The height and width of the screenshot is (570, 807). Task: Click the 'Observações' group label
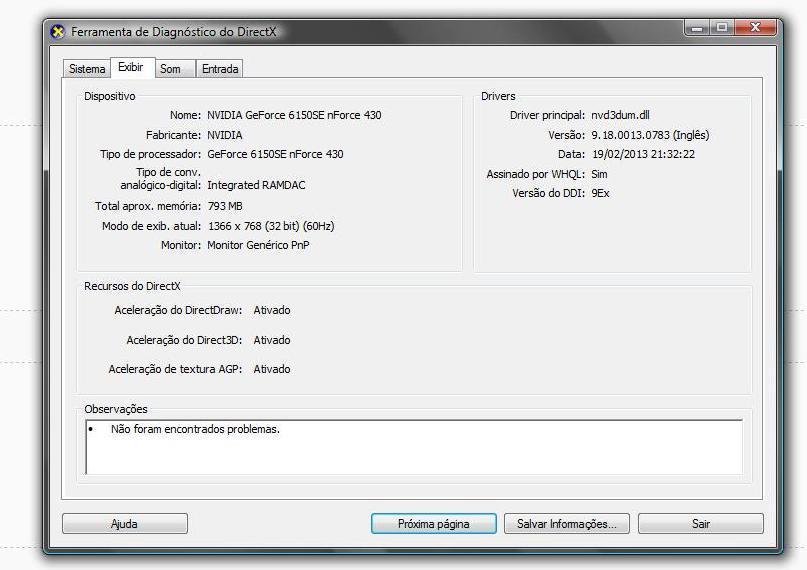(x=116, y=409)
